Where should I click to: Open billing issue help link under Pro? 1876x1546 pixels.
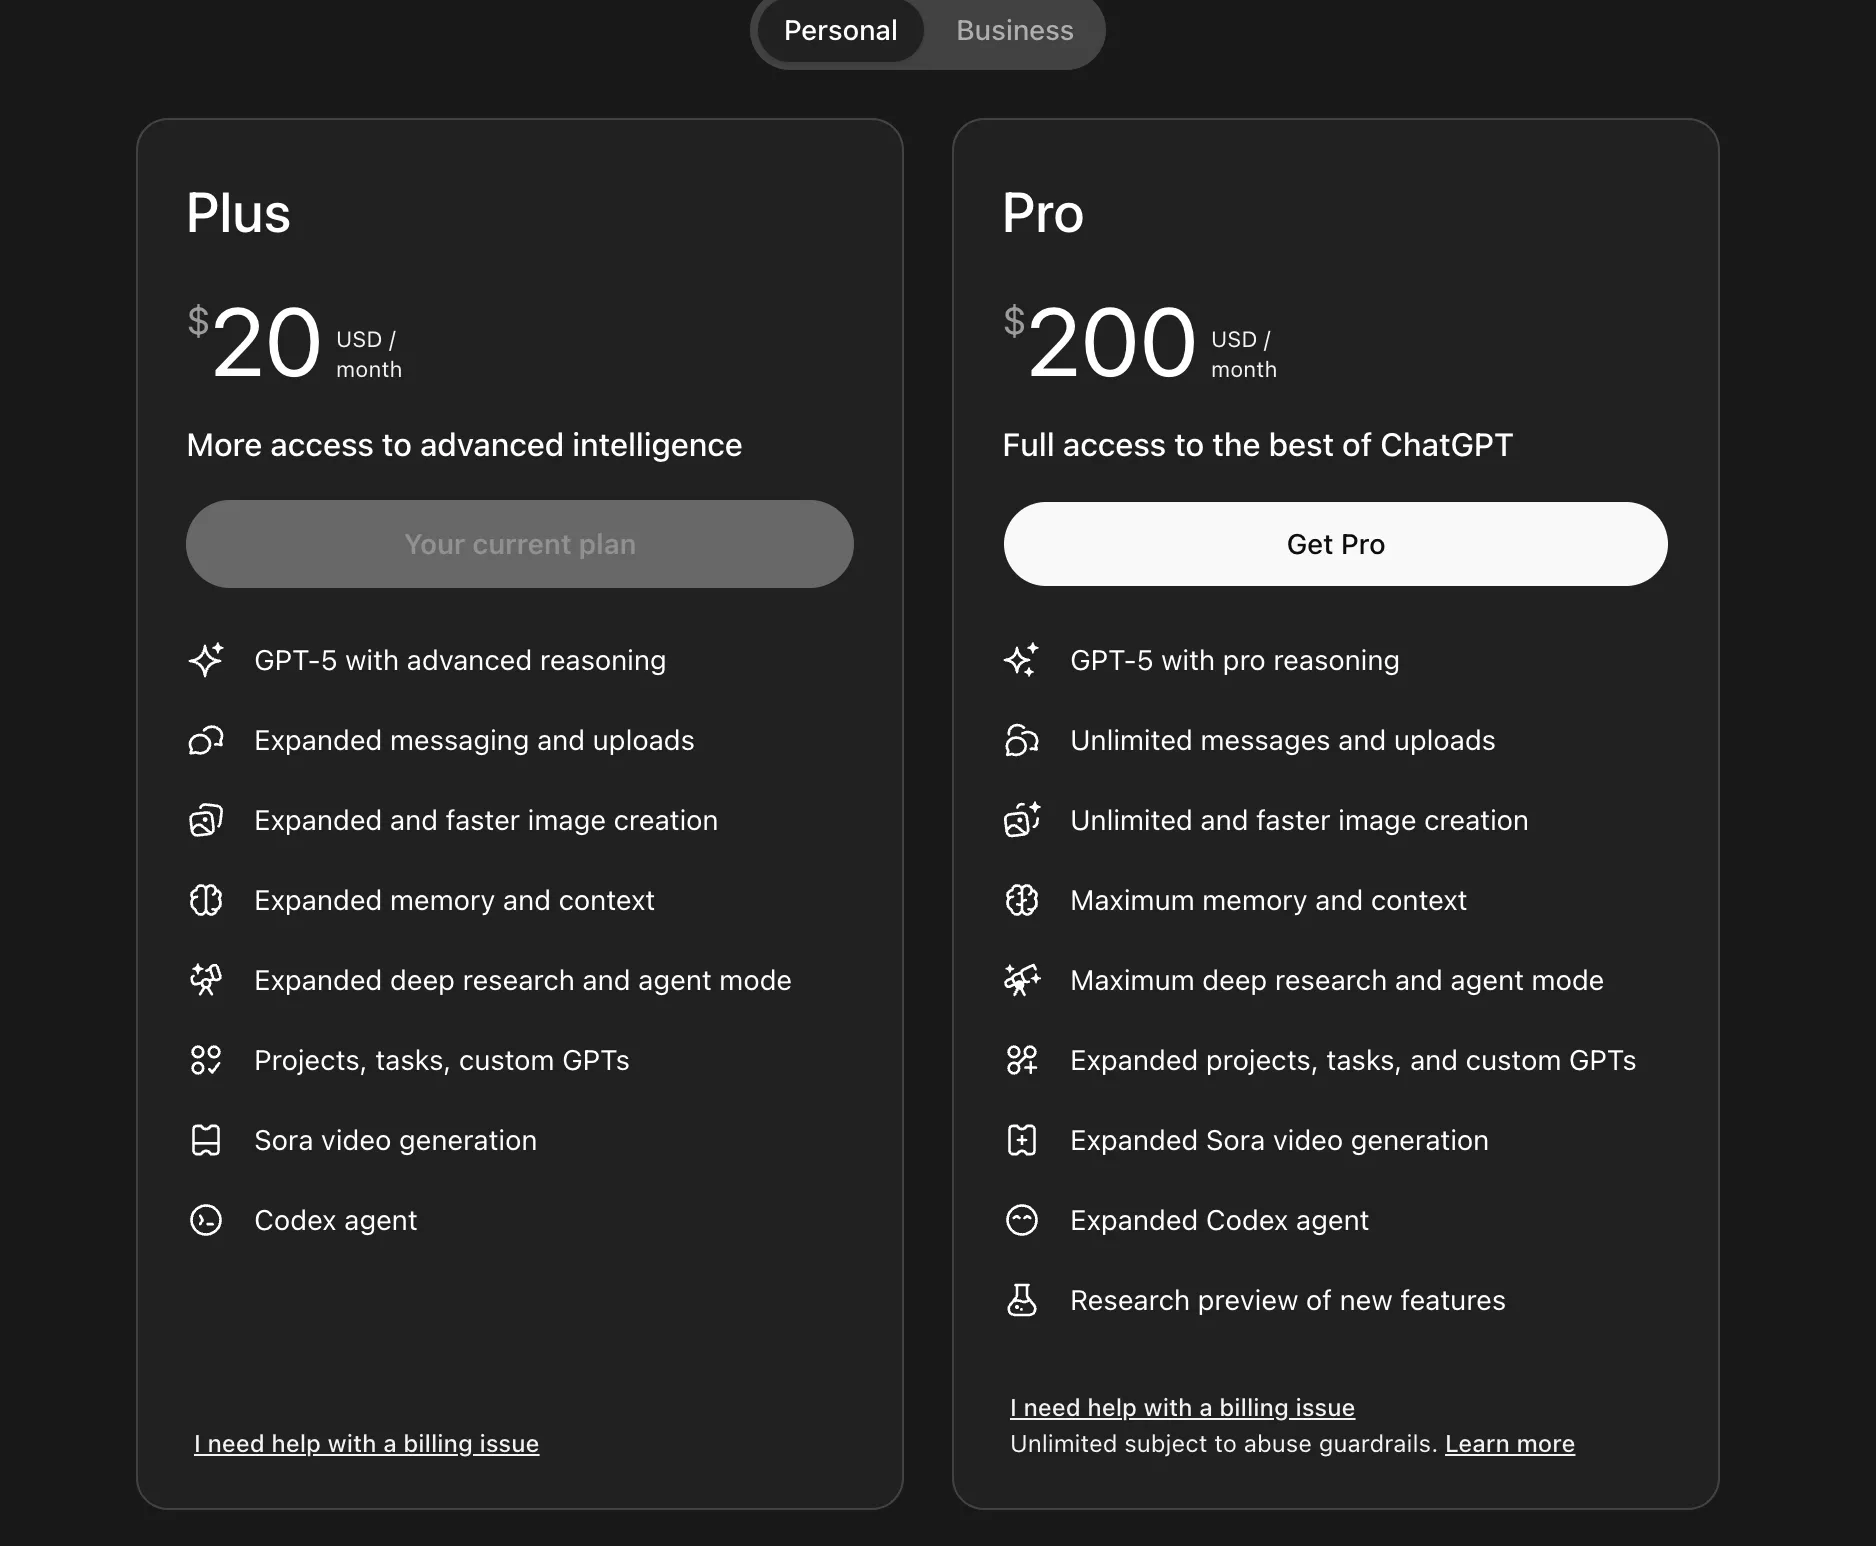[x=1182, y=1408]
